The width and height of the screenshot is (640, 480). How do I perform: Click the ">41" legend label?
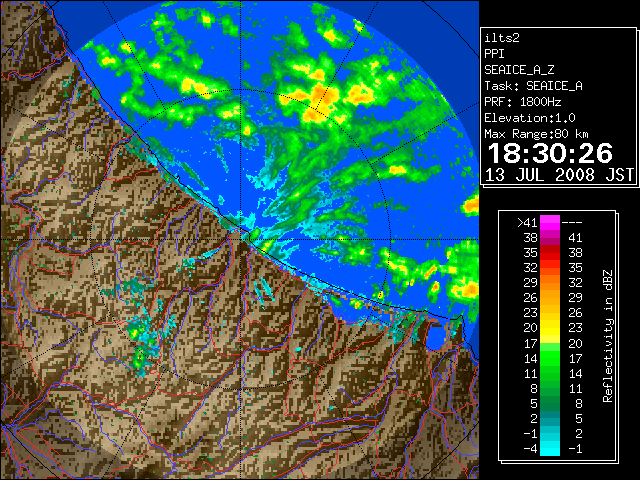click(527, 223)
